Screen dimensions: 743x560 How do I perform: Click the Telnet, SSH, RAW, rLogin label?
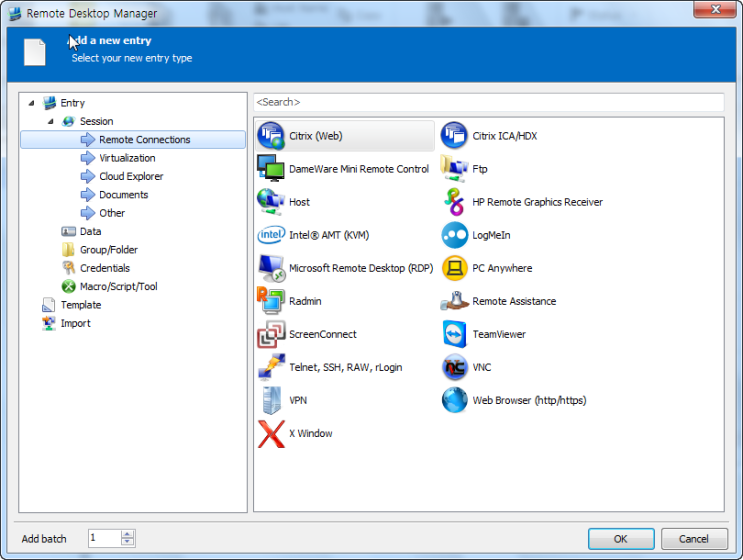[345, 367]
